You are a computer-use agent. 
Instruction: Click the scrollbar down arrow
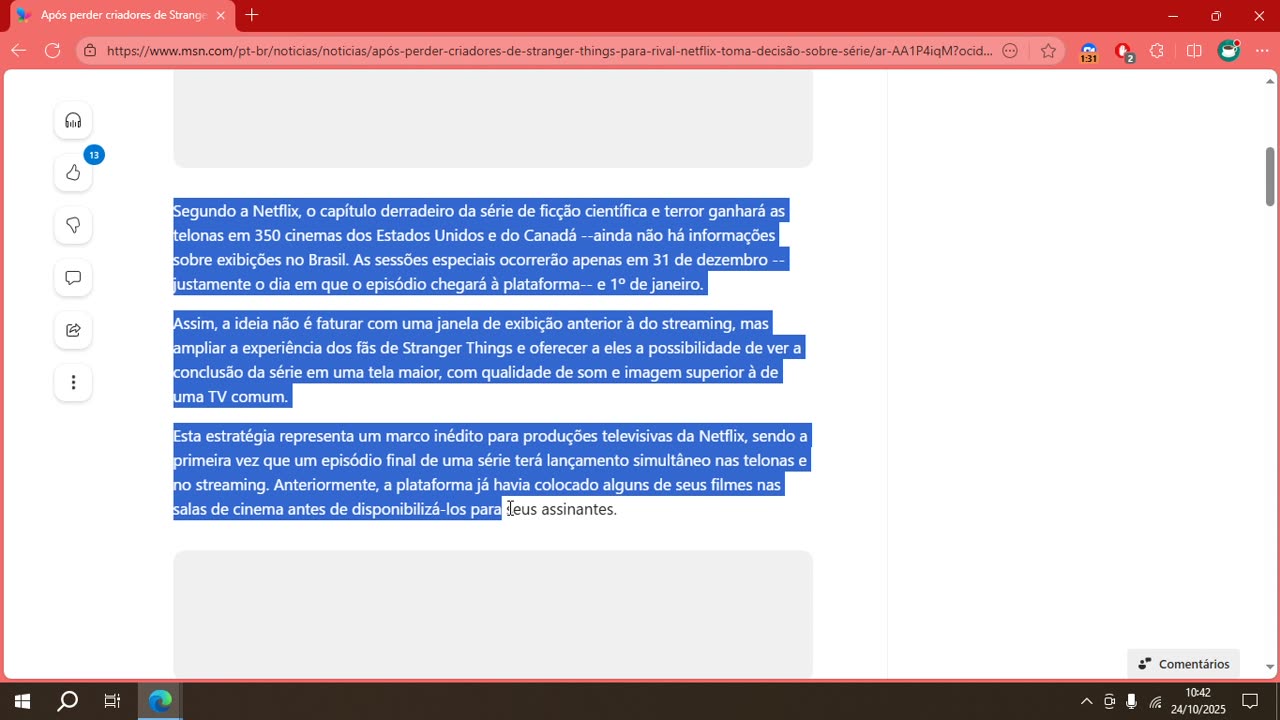[x=1270, y=667]
